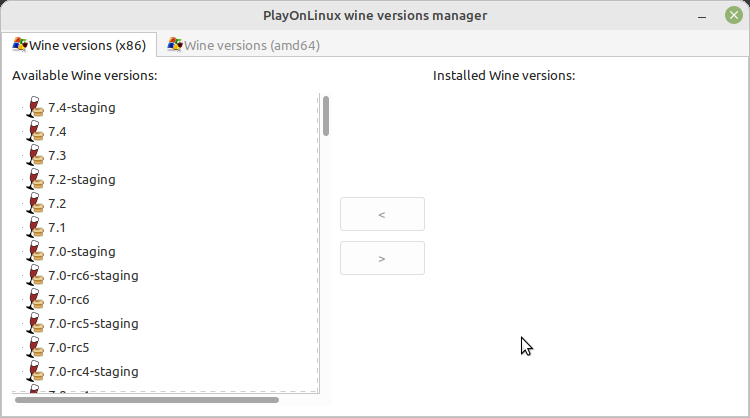
Task: Select the 7.3 version entry
Action: [x=57, y=155]
